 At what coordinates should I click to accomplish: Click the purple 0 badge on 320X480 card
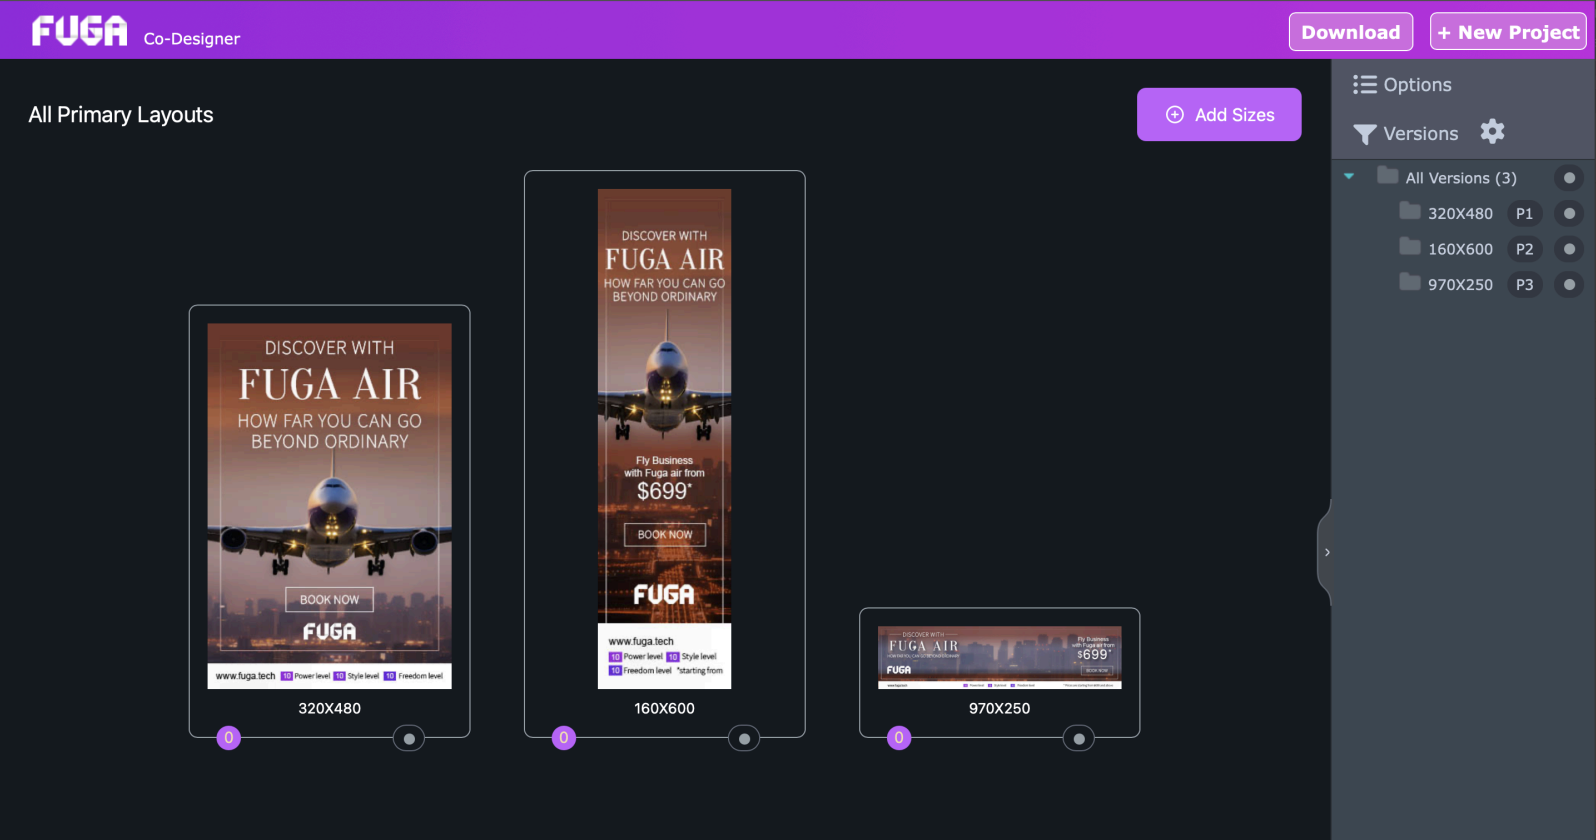(229, 738)
